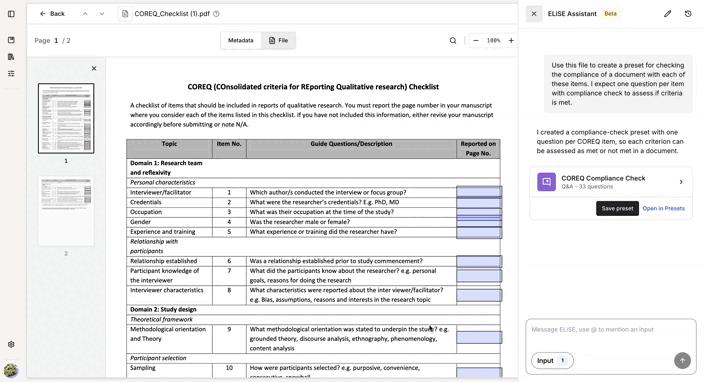Switch to the File tab
Image resolution: width=704 pixels, height=382 pixels.
coord(278,40)
